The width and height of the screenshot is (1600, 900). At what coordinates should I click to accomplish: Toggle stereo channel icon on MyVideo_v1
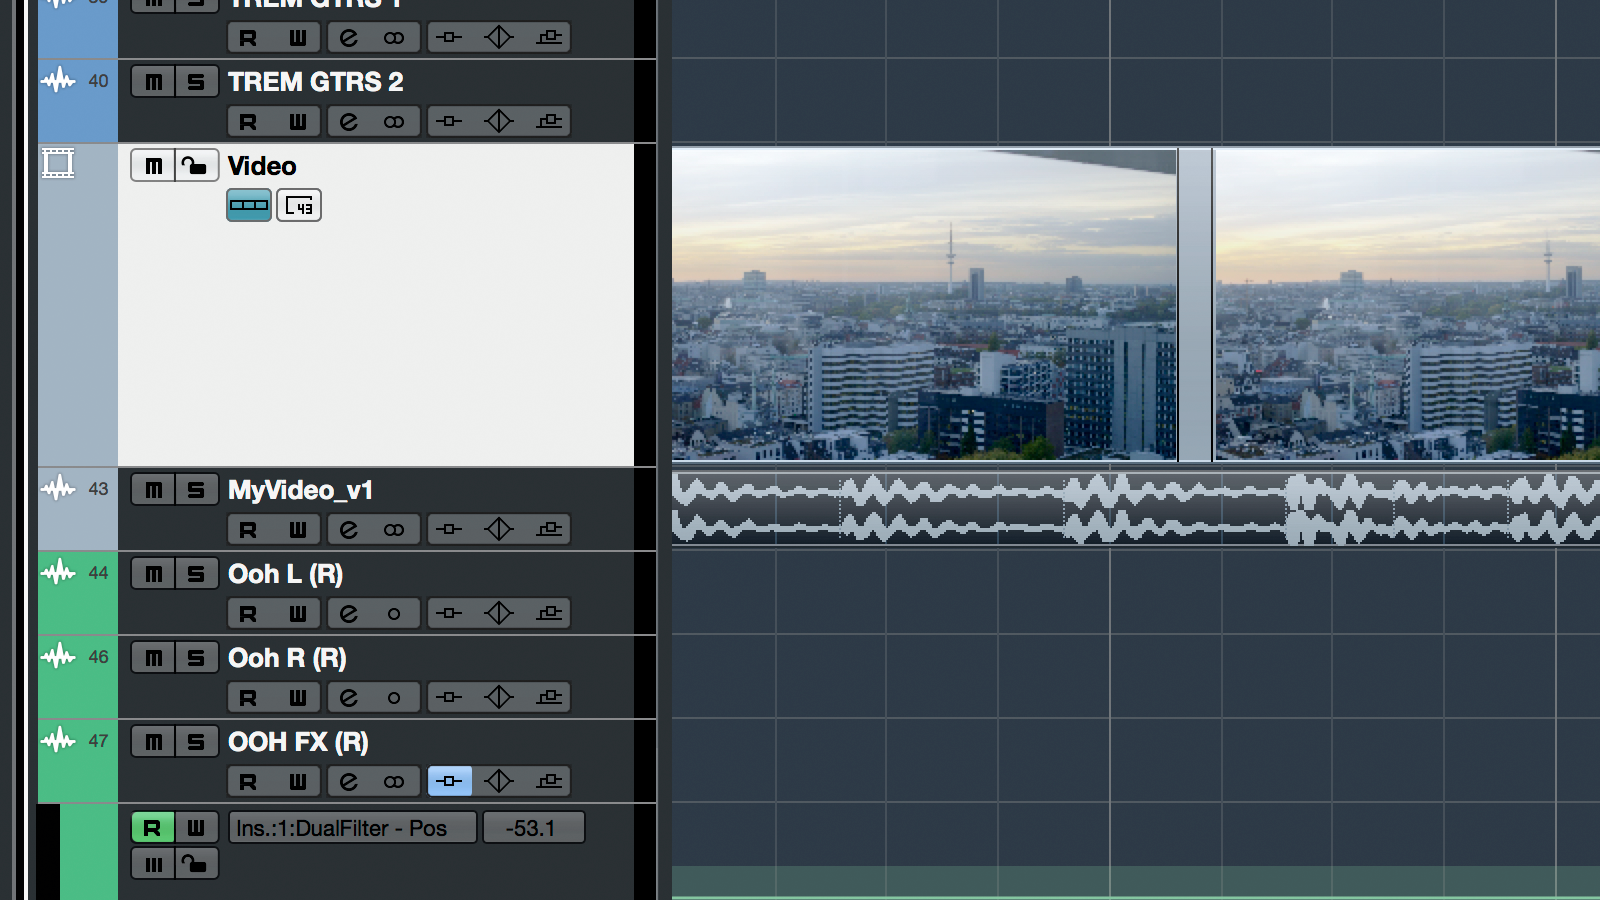[x=394, y=530]
